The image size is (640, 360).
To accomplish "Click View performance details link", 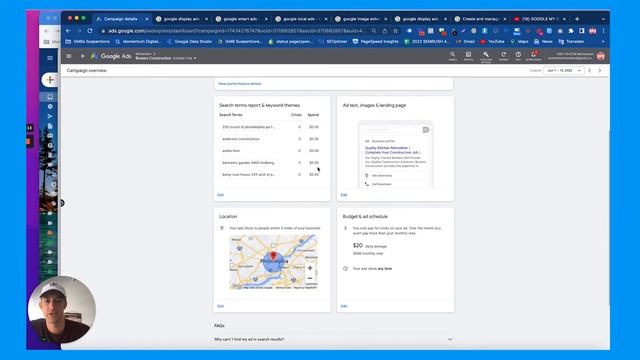I will click(240, 84).
